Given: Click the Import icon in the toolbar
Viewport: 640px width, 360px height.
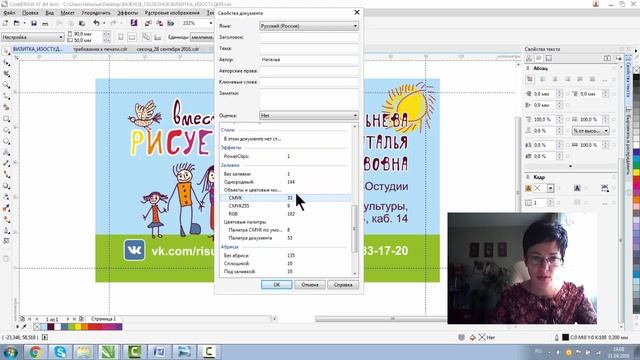Looking at the screenshot, I should 148,23.
